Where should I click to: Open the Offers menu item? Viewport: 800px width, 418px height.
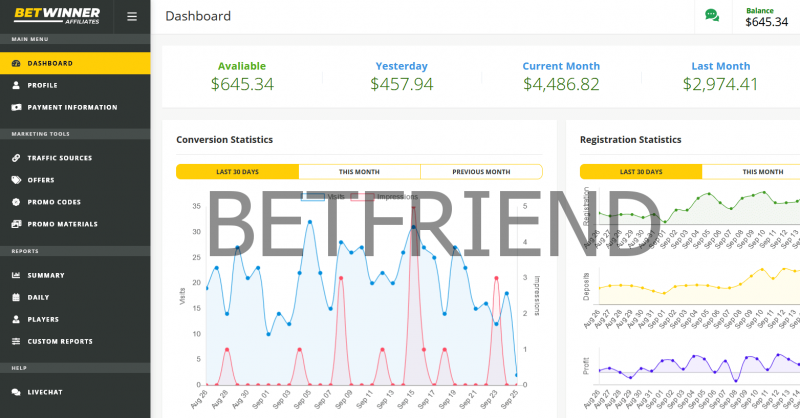(x=75, y=180)
